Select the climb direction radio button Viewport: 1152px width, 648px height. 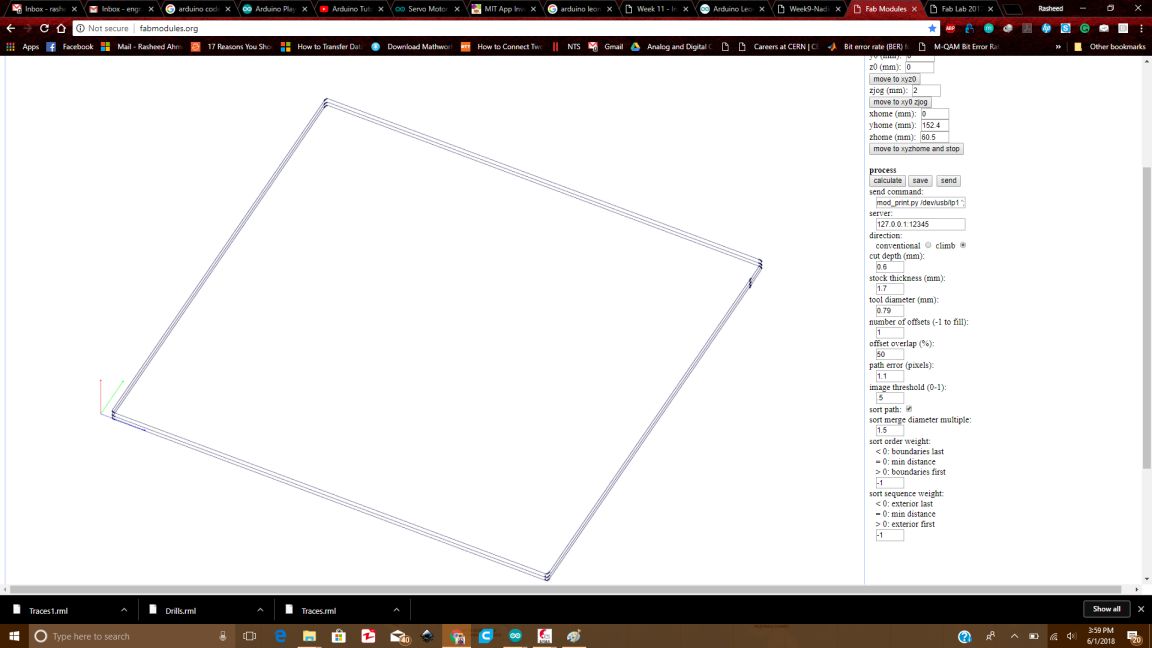[x=963, y=245]
